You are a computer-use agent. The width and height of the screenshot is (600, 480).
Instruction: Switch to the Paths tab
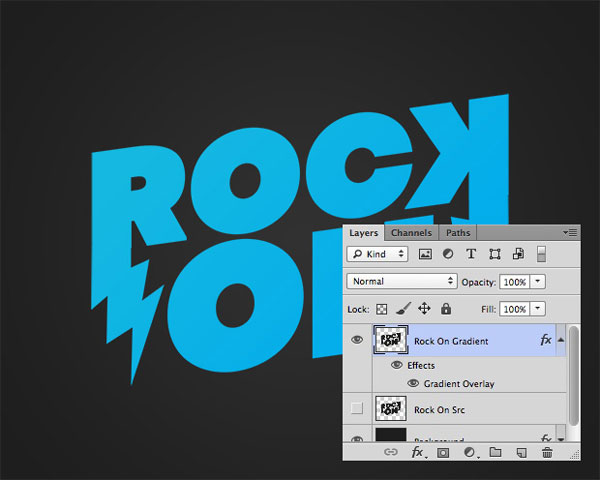coord(458,233)
